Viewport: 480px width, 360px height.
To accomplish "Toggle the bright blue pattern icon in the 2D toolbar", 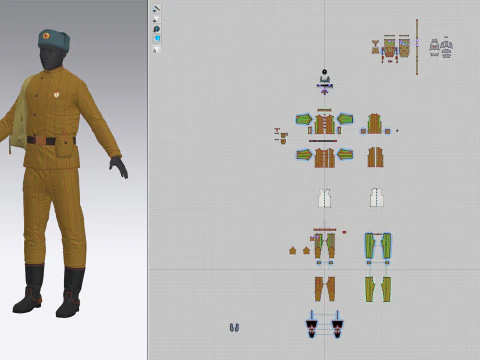I will click(x=156, y=39).
